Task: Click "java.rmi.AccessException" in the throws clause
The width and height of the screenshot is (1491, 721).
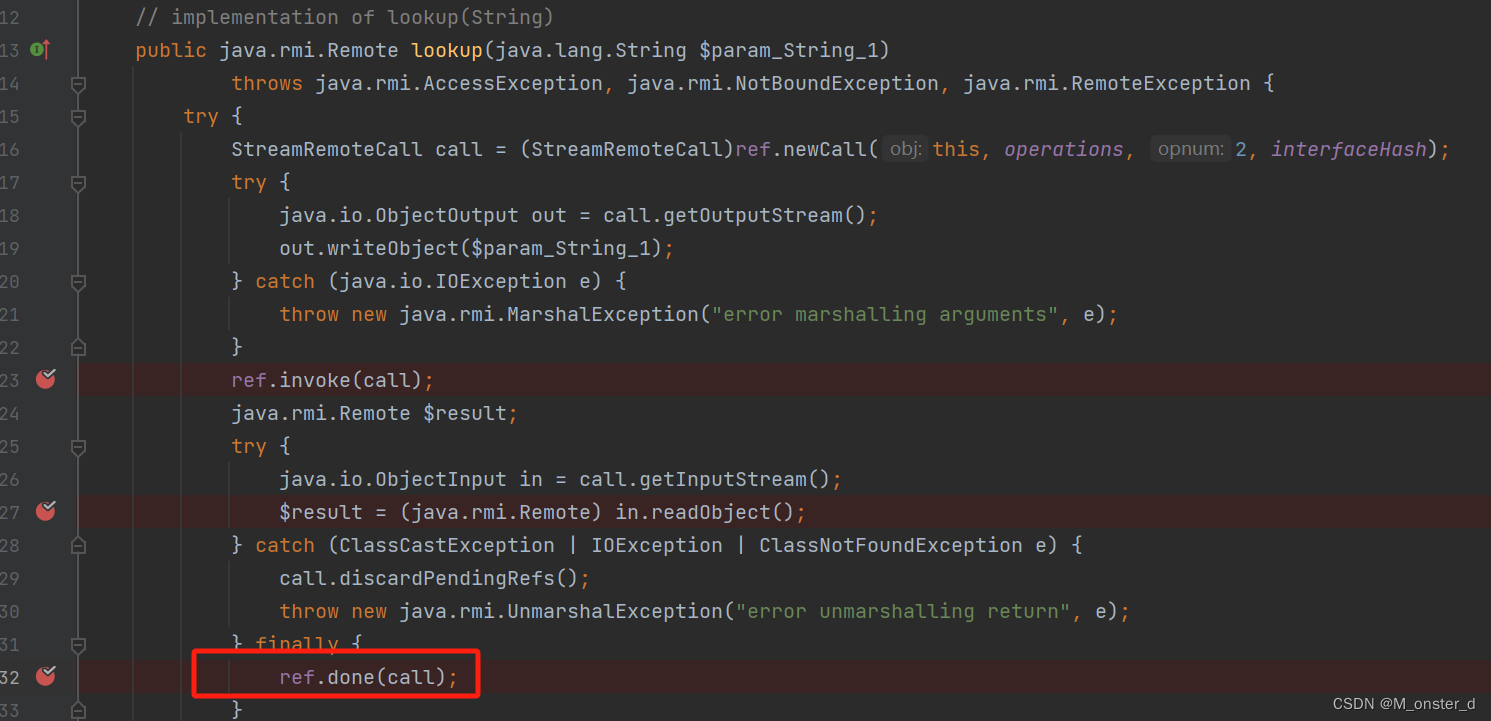Action: click(459, 83)
